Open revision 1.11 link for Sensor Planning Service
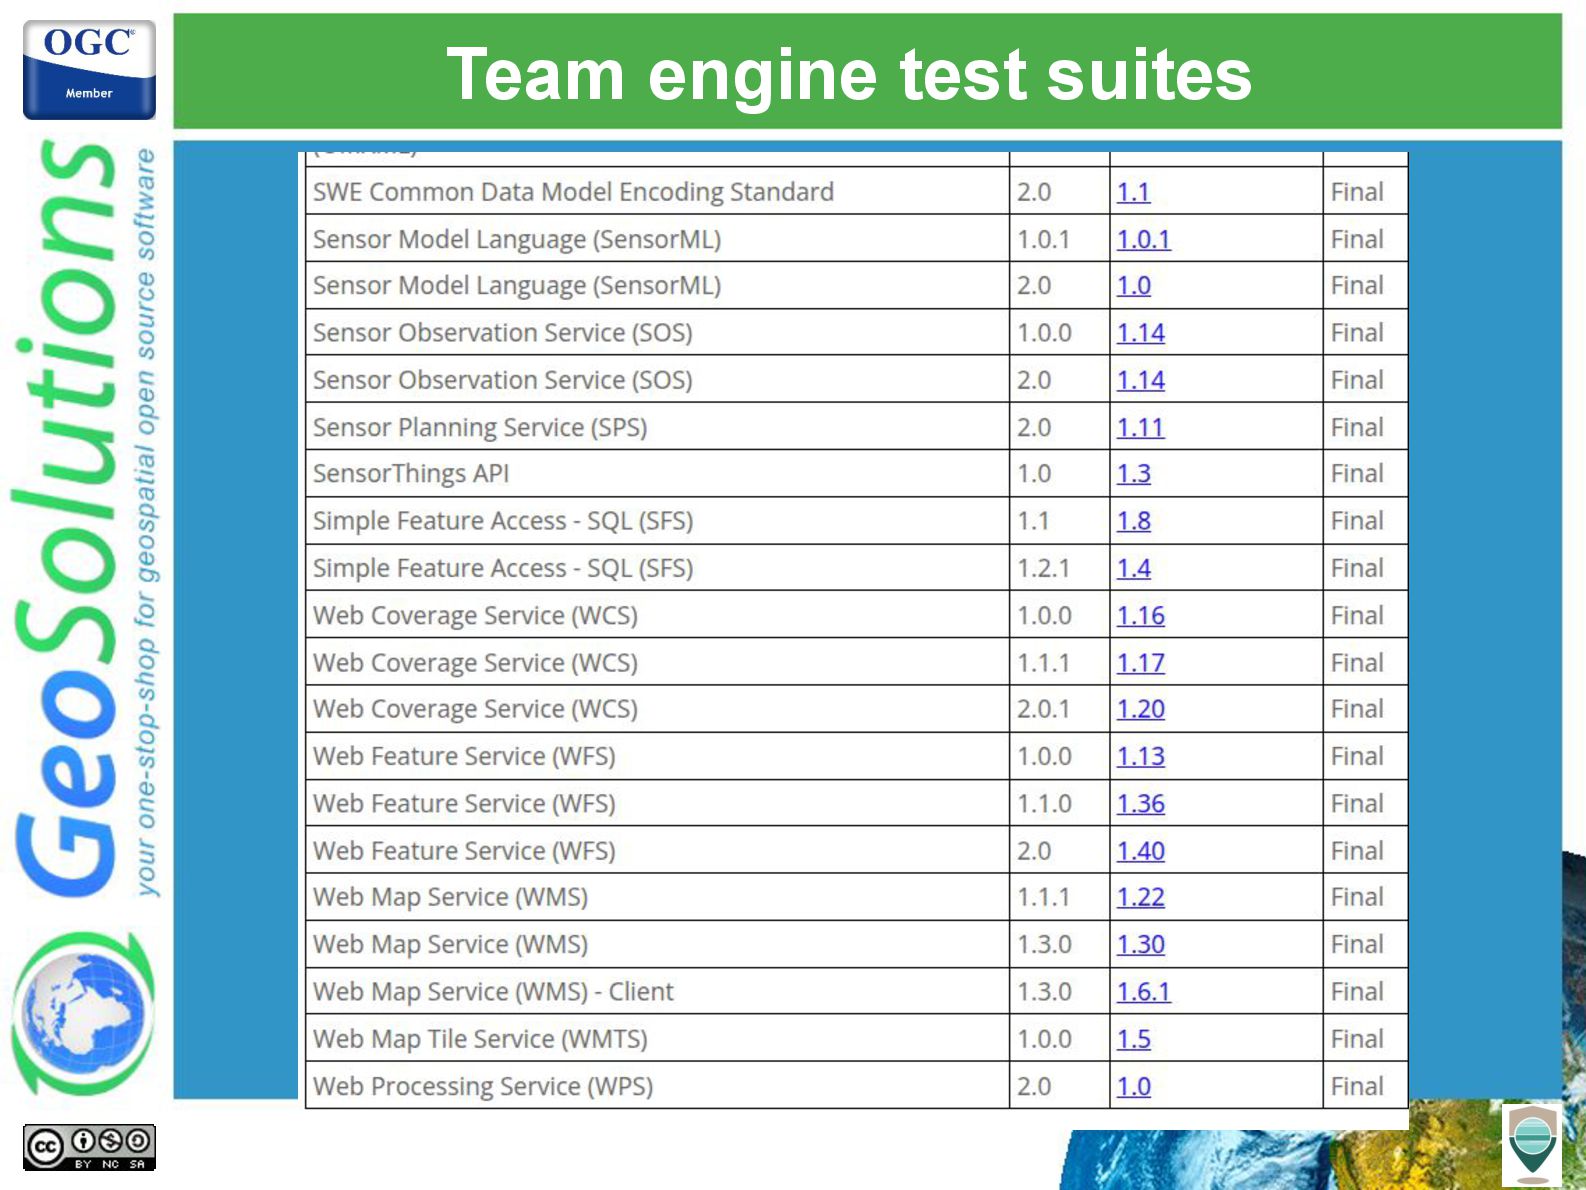Screen dimensions: 1586x1190 (x=1140, y=427)
